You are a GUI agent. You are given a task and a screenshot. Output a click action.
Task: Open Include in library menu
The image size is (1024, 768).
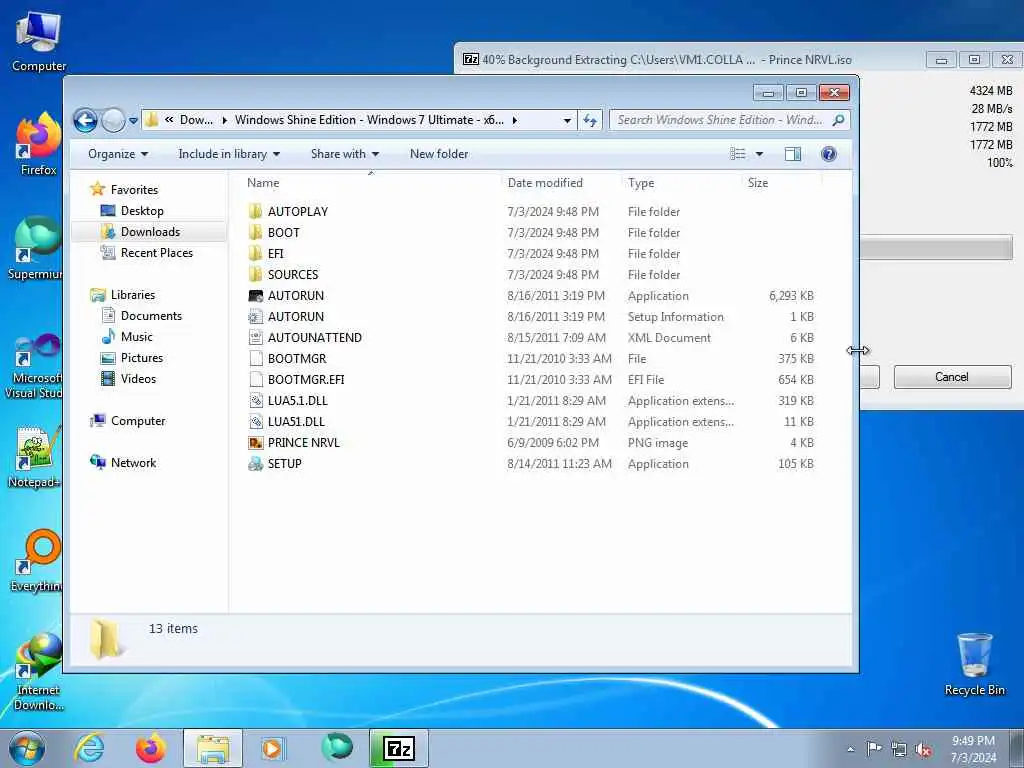pos(229,154)
